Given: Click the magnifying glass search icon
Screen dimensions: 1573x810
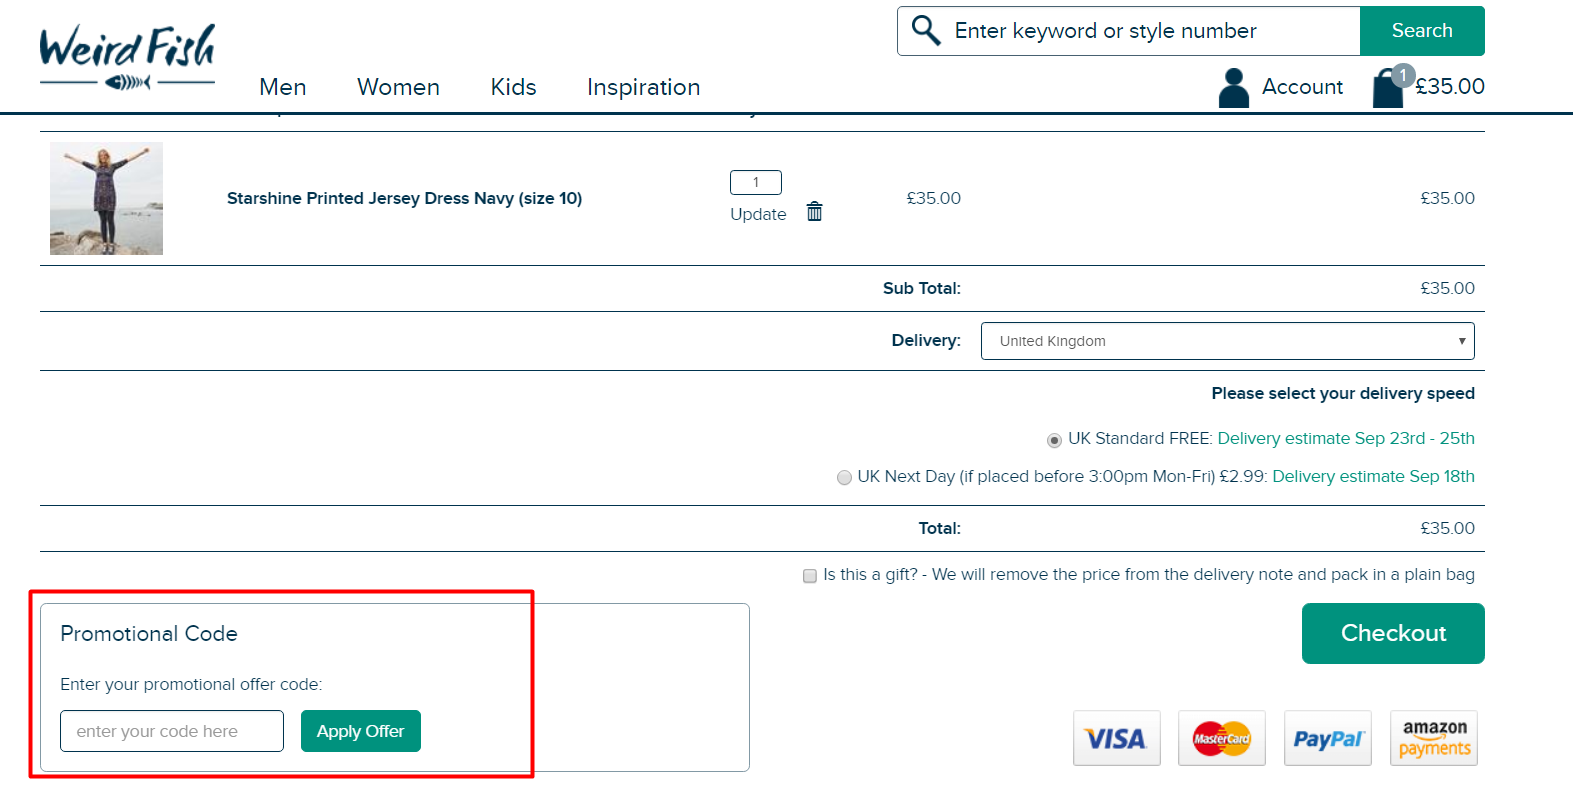Looking at the screenshot, I should point(926,31).
